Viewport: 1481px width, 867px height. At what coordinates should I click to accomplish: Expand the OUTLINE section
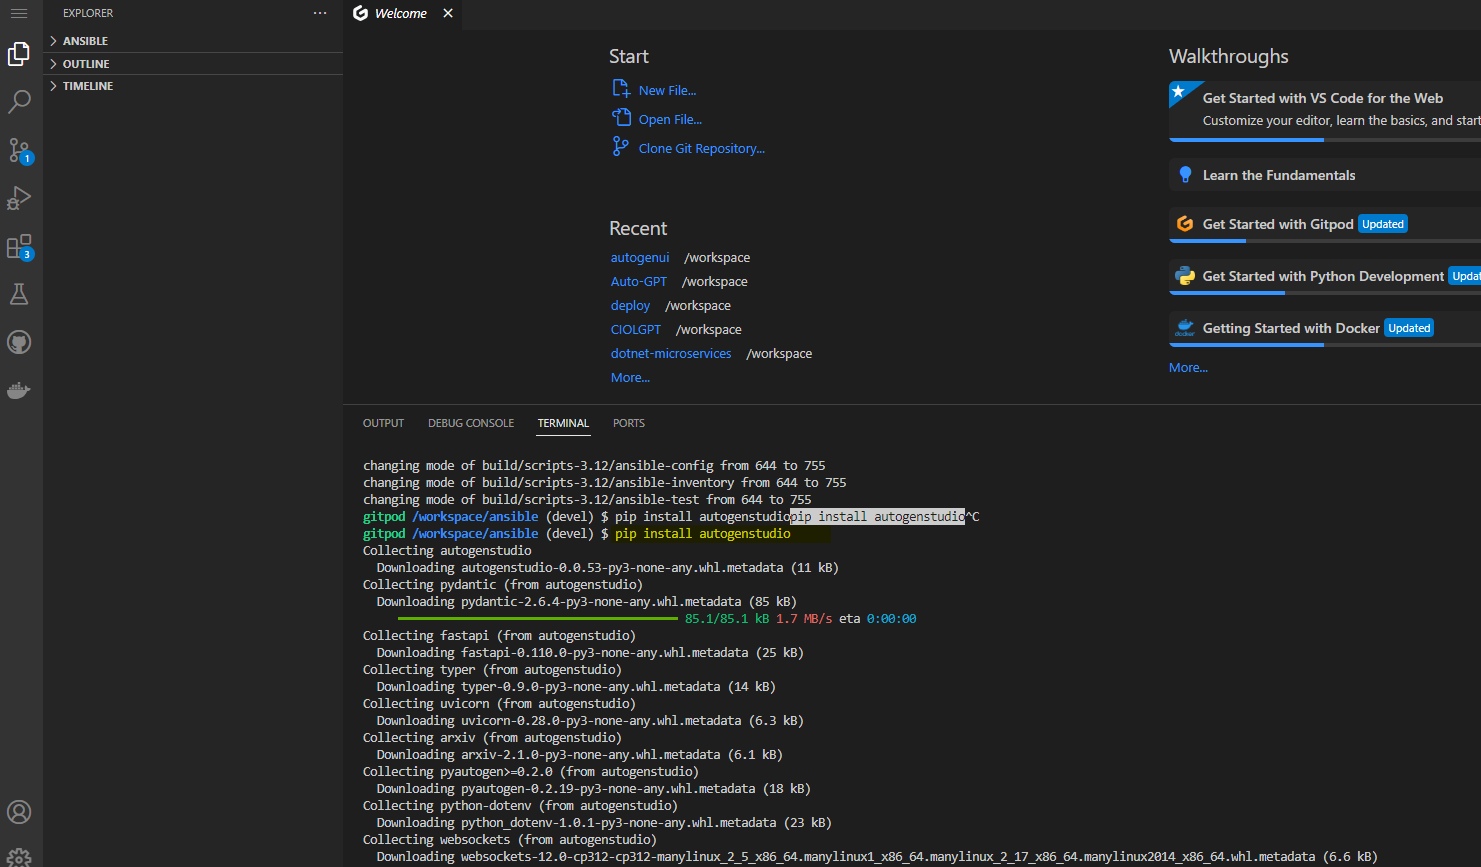[x=193, y=64]
